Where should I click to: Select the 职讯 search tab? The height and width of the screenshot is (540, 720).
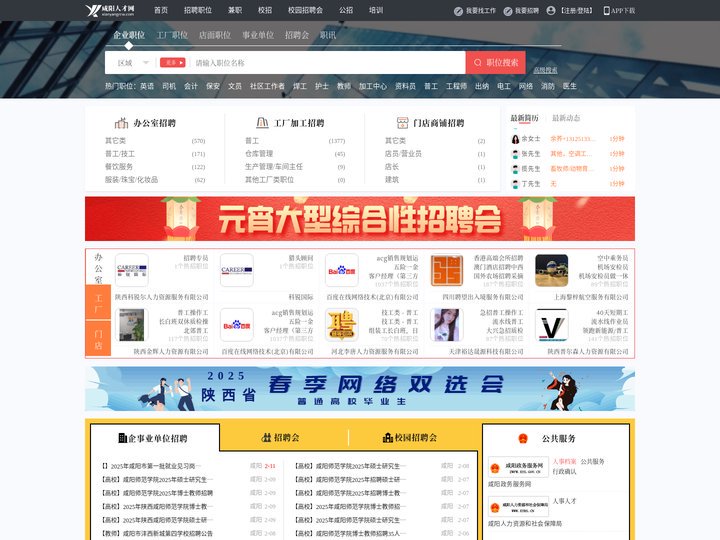(x=328, y=35)
